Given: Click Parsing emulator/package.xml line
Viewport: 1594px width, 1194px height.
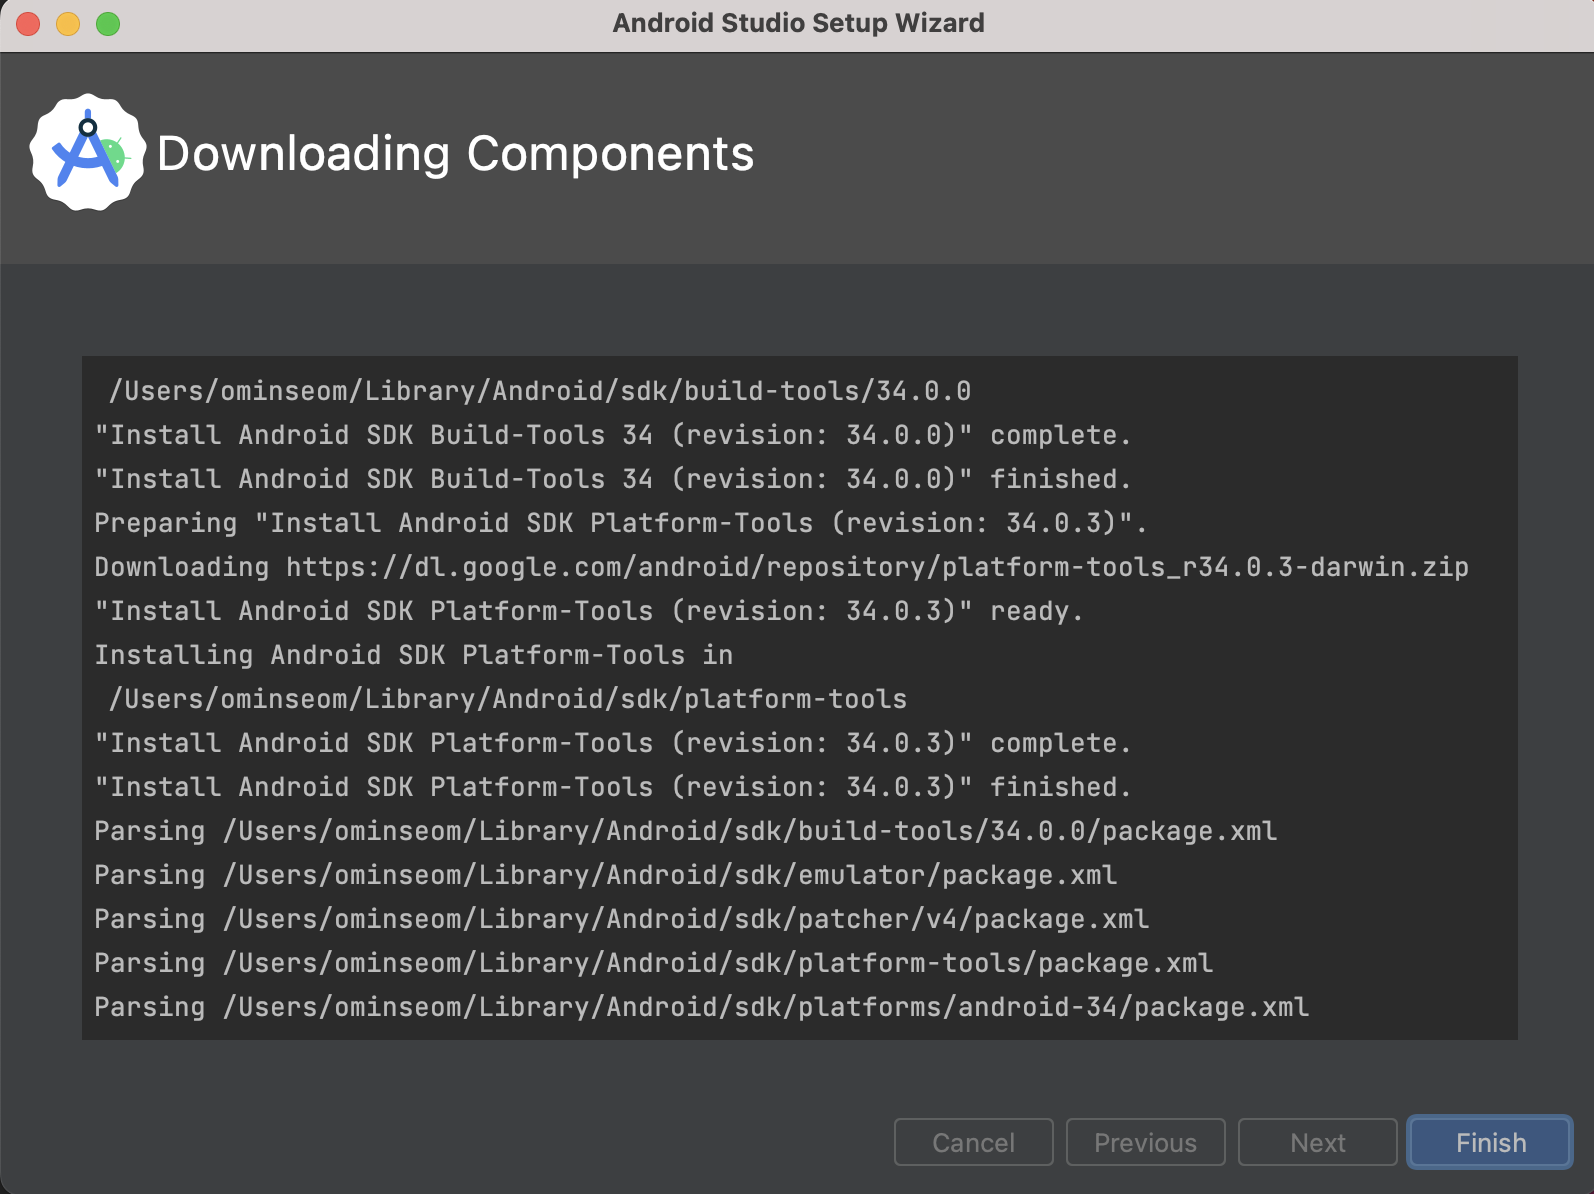Looking at the screenshot, I should tap(606, 875).
